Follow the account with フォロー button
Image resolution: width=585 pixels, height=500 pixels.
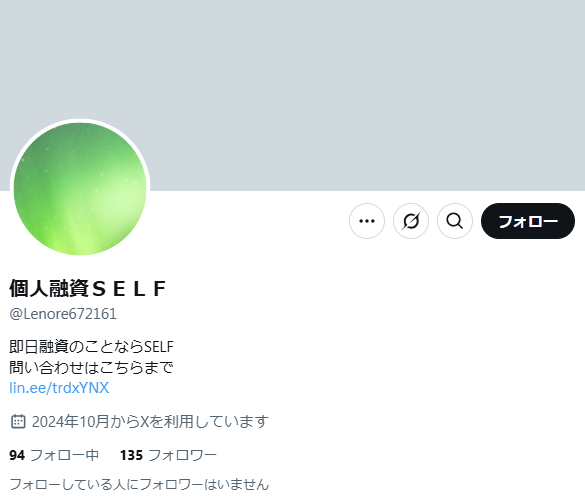point(528,221)
